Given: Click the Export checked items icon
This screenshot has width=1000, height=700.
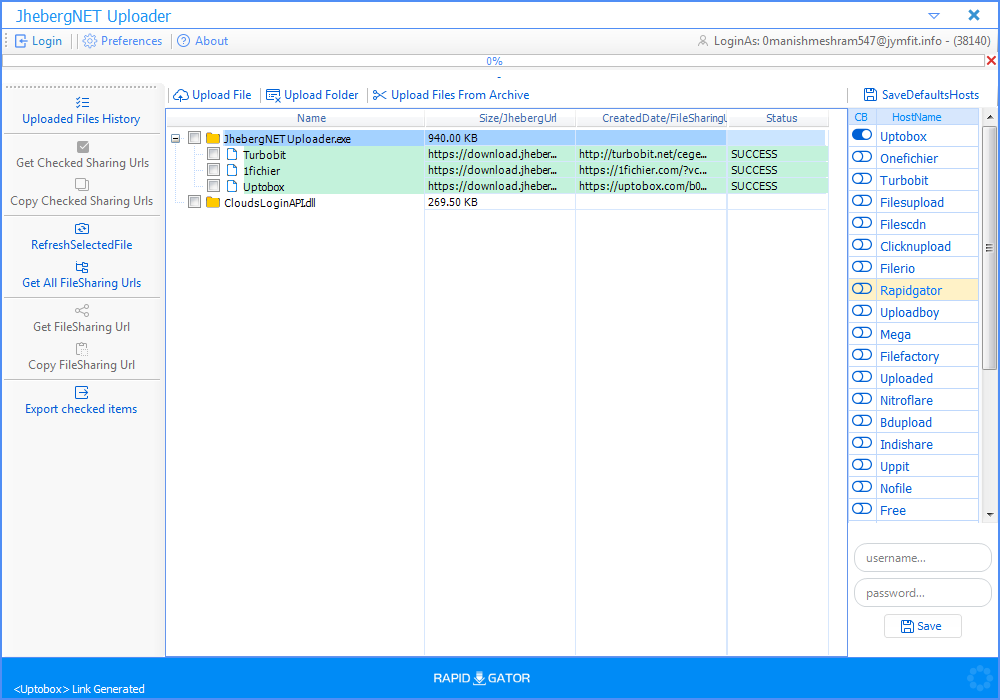Looking at the screenshot, I should (x=82, y=392).
